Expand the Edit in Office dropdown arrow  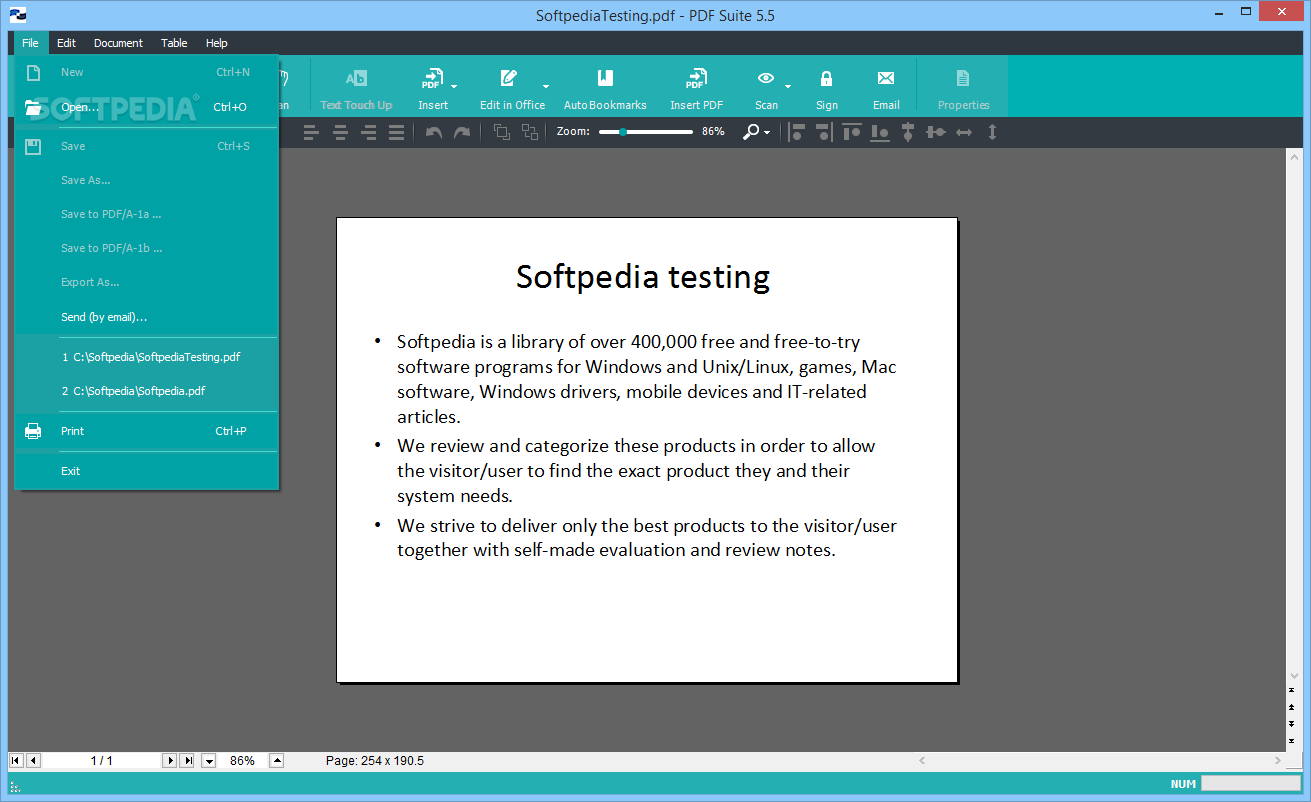coord(546,86)
